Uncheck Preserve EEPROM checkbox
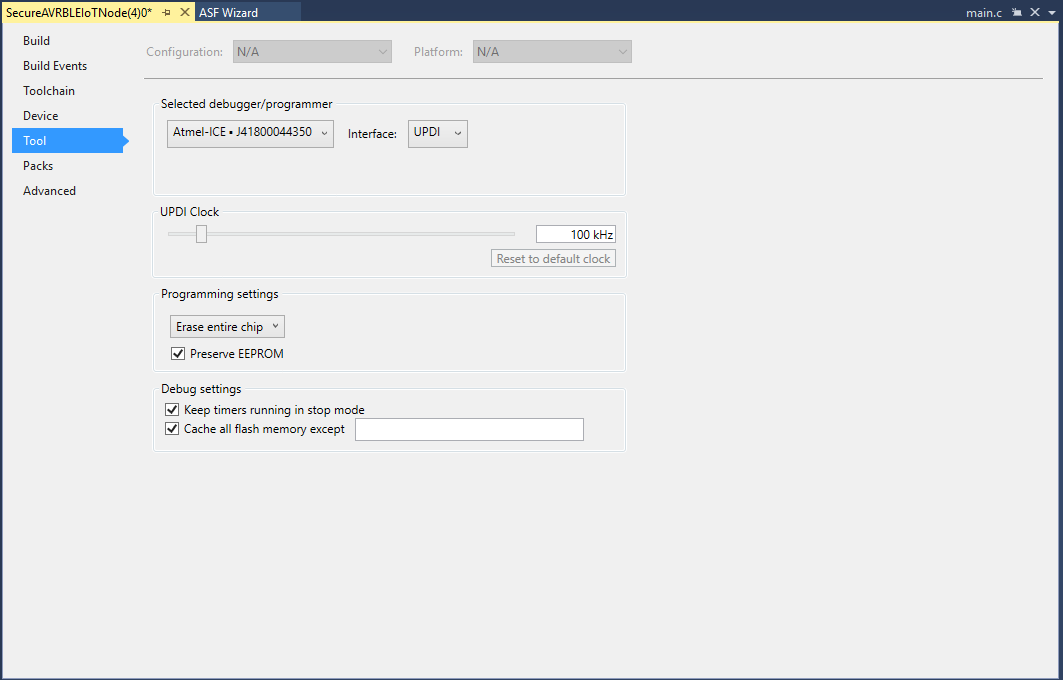 (x=178, y=354)
